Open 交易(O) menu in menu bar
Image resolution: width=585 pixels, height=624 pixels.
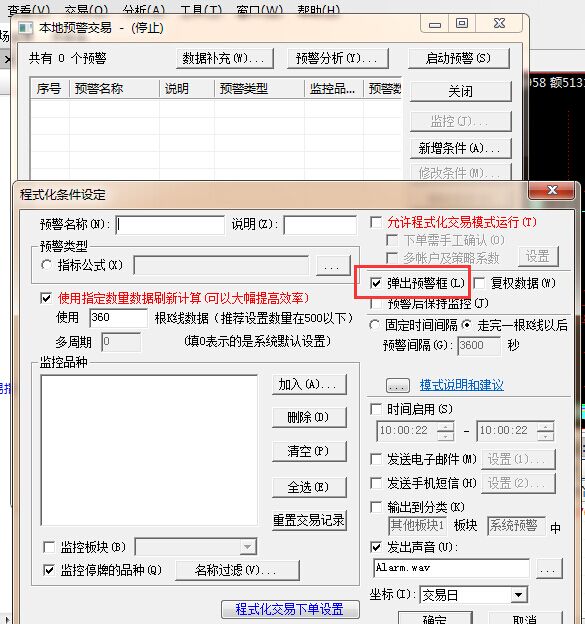click(86, 10)
